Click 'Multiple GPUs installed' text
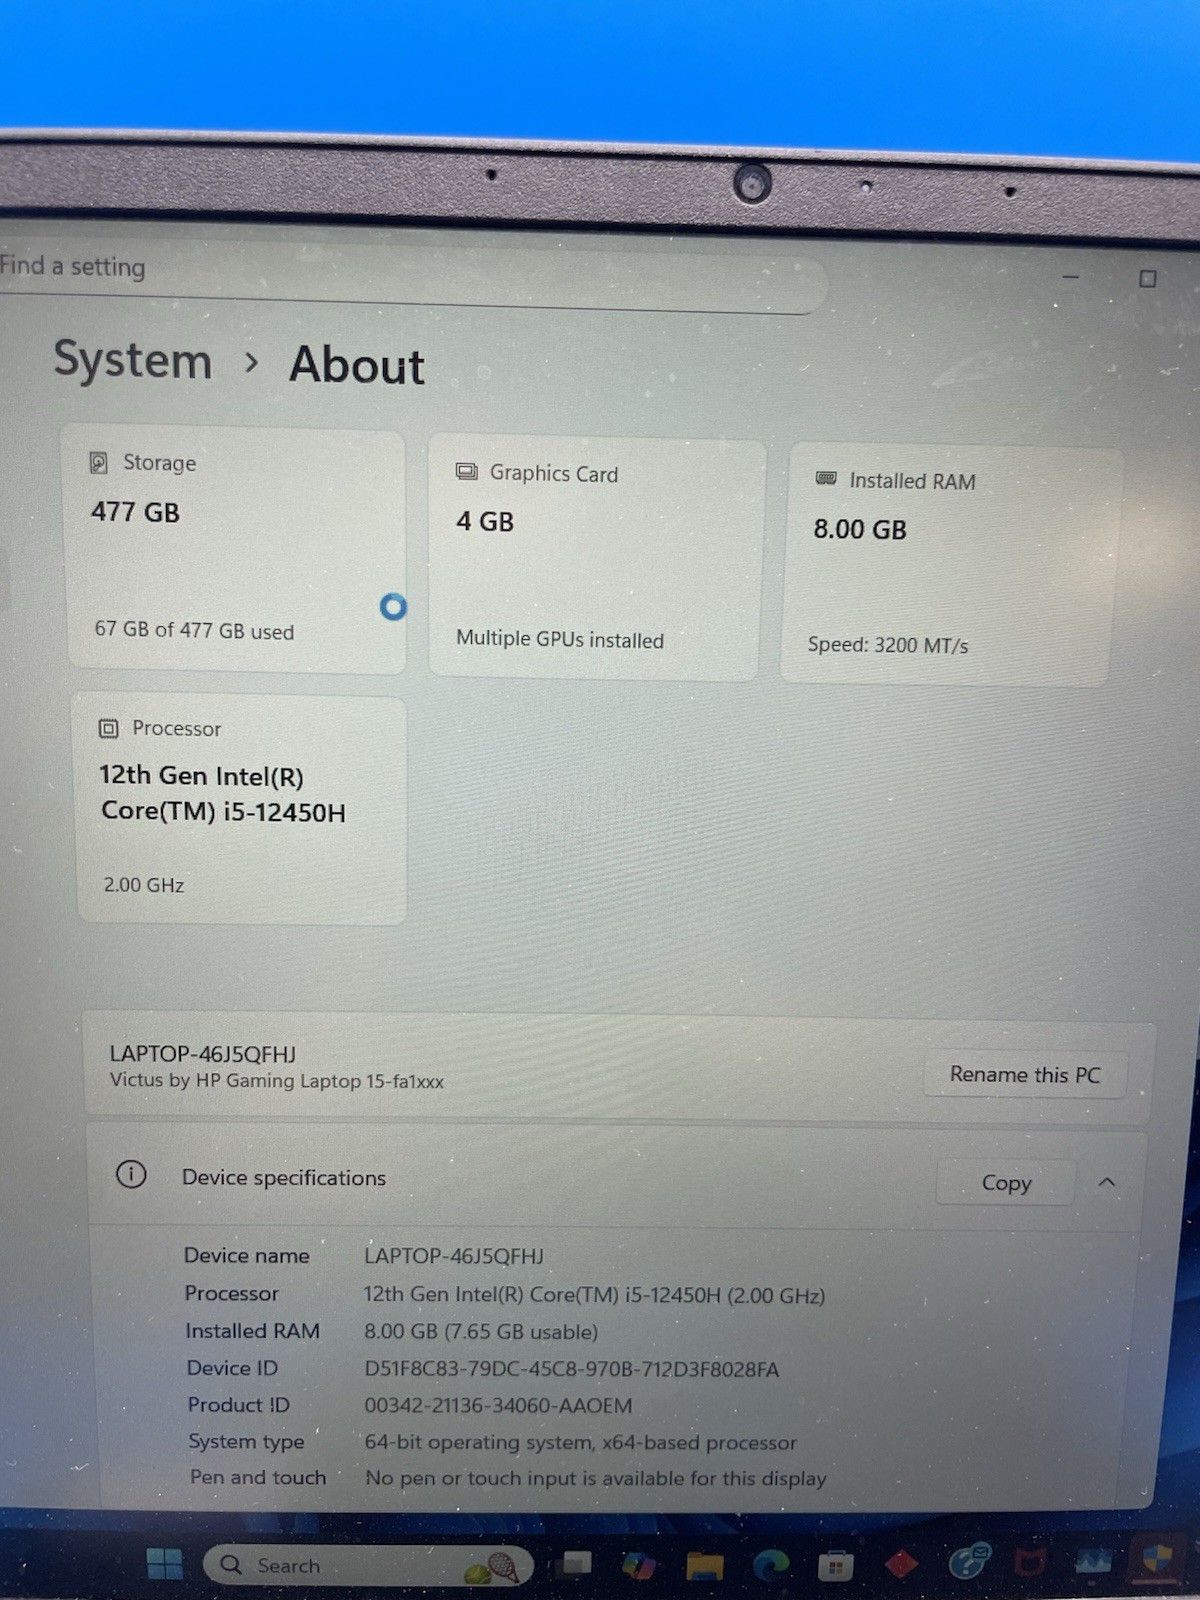 point(560,639)
